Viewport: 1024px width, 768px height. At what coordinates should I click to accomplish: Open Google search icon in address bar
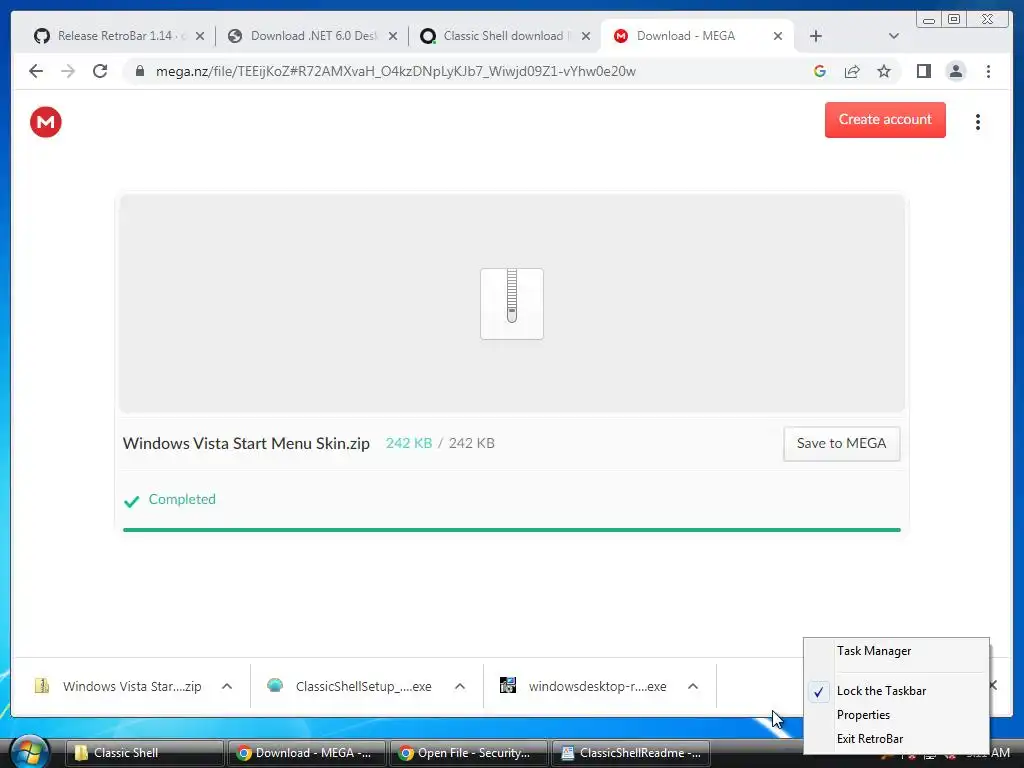820,71
